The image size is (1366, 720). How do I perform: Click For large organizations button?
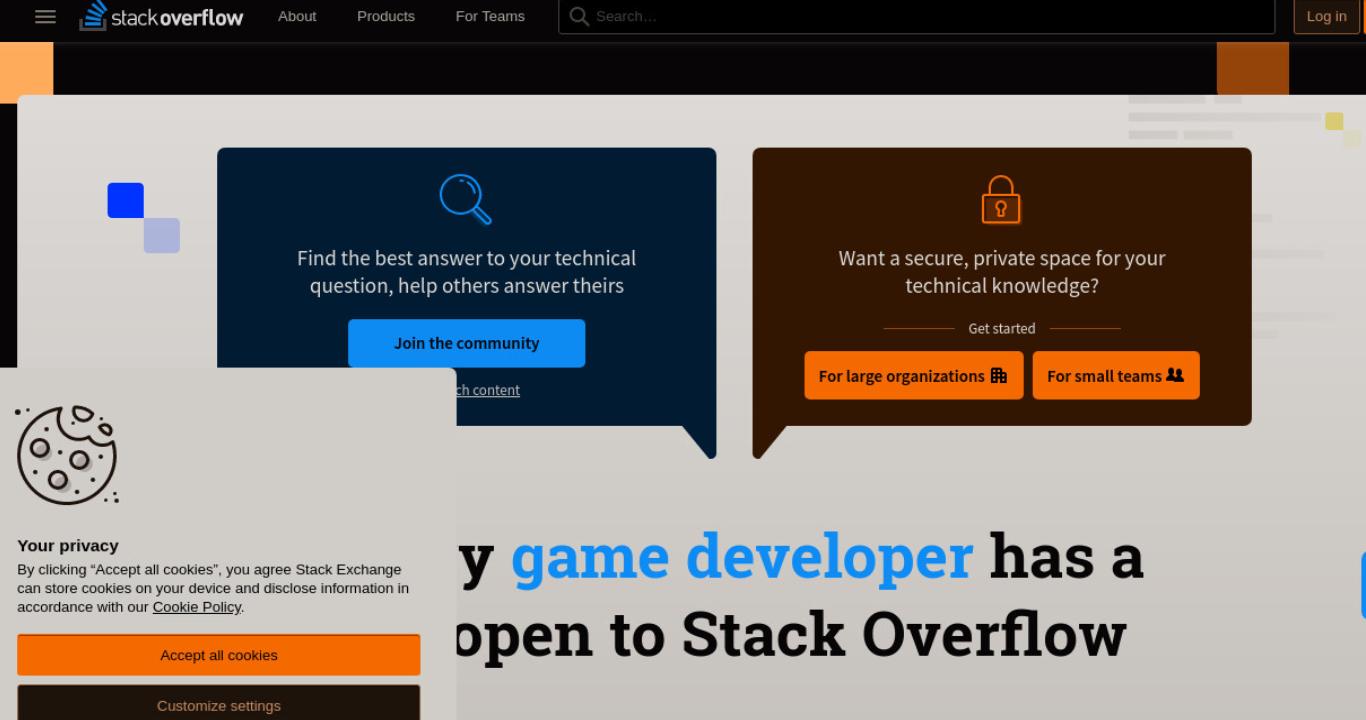pos(914,376)
